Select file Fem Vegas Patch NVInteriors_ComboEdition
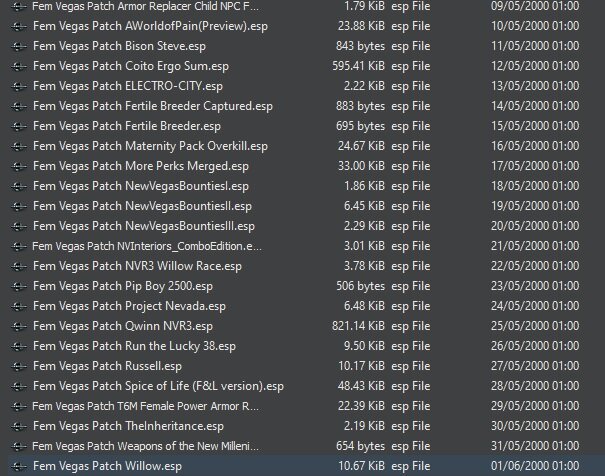This screenshot has height=476, width=605. [147, 246]
